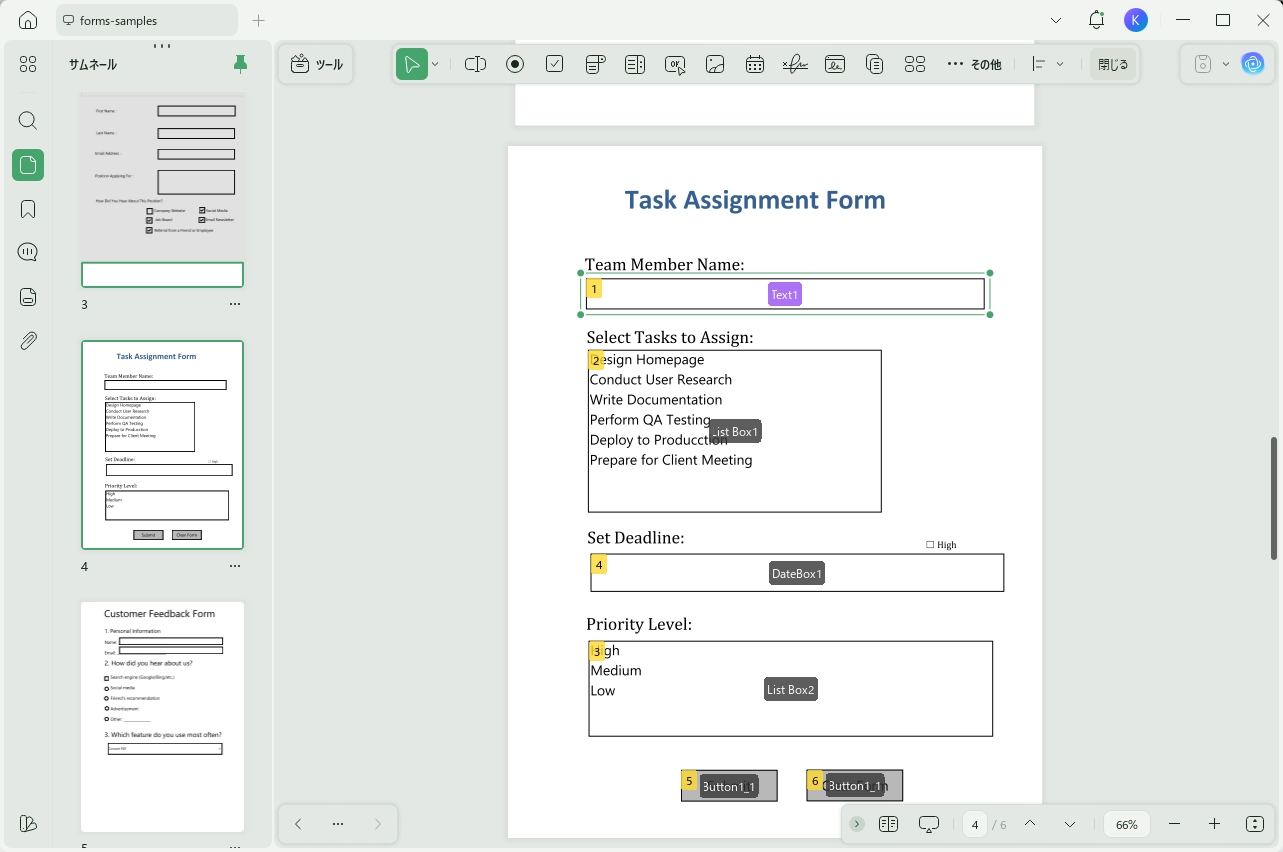The image size is (1283, 852).
Task: Select the text field tool
Action: [x=475, y=64]
